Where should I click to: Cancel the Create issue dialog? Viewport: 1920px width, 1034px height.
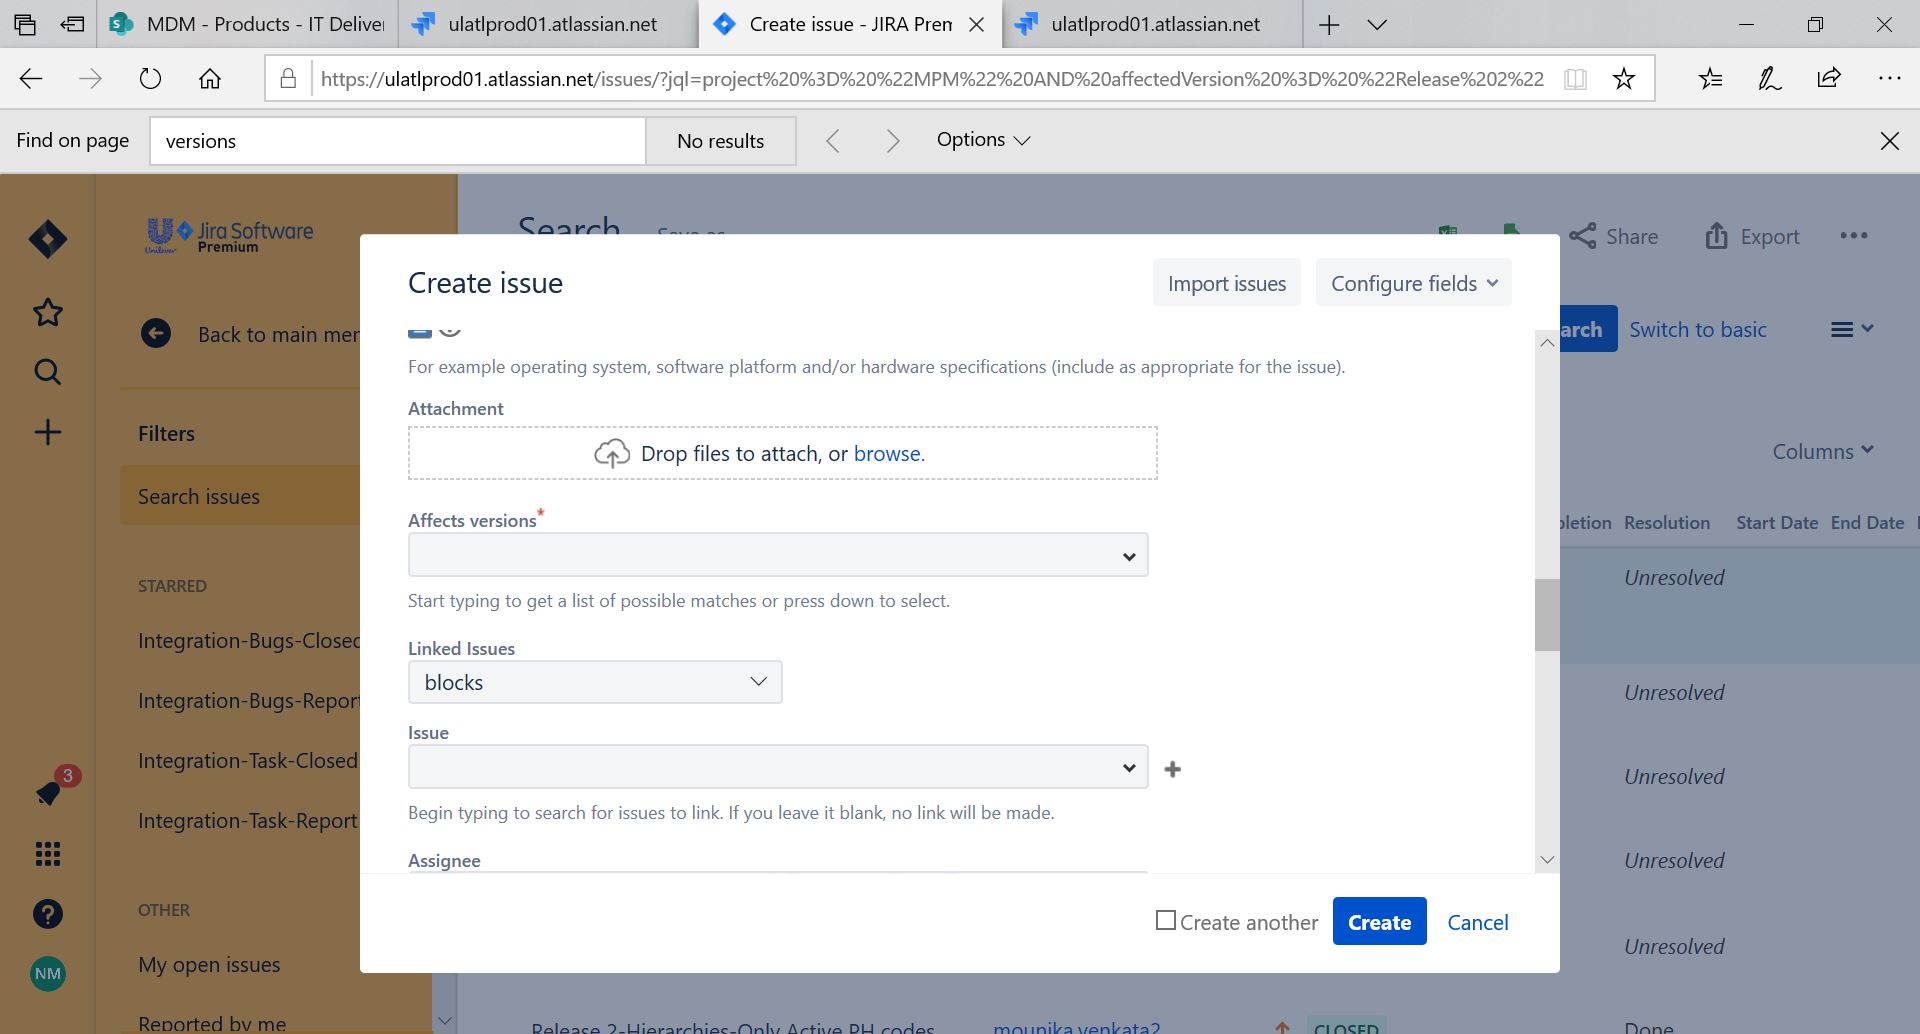pyautogui.click(x=1477, y=922)
